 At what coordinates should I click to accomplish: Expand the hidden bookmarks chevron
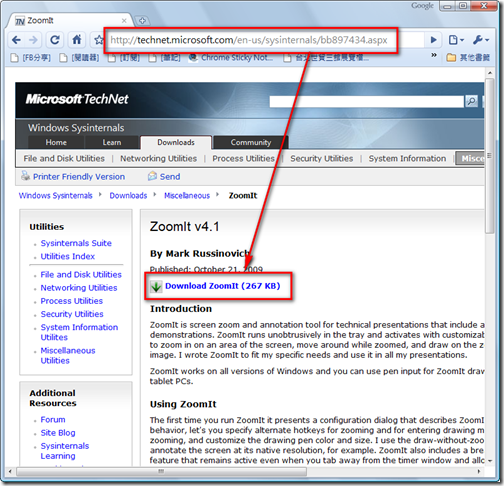434,55
